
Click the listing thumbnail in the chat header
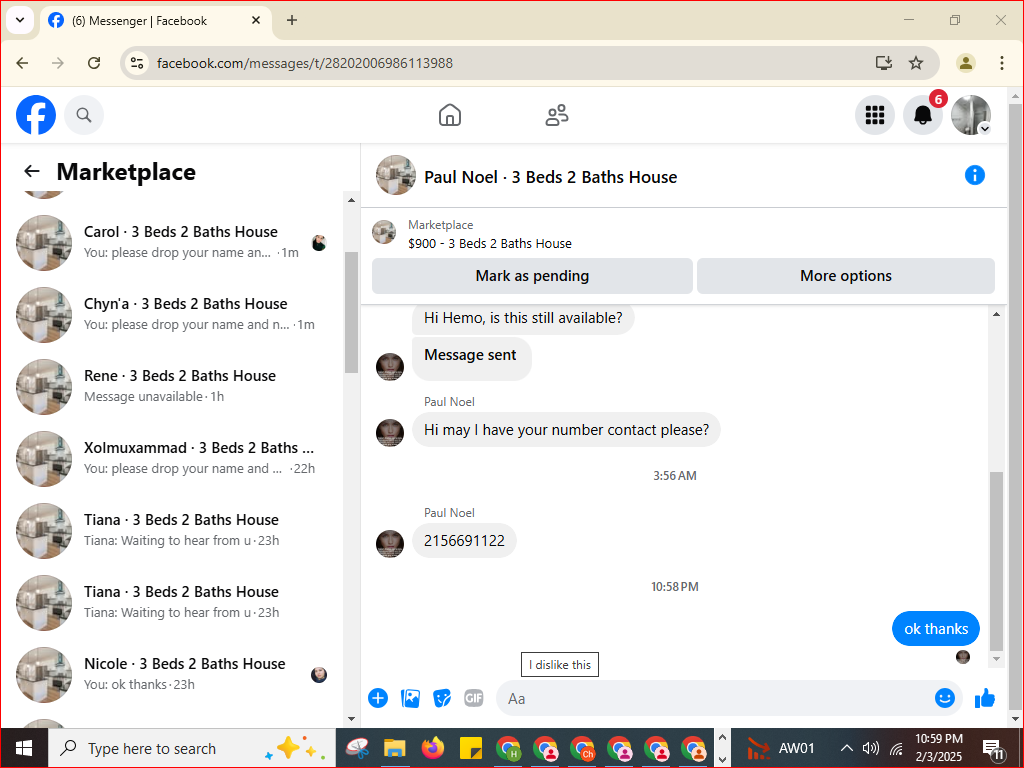tap(396, 175)
